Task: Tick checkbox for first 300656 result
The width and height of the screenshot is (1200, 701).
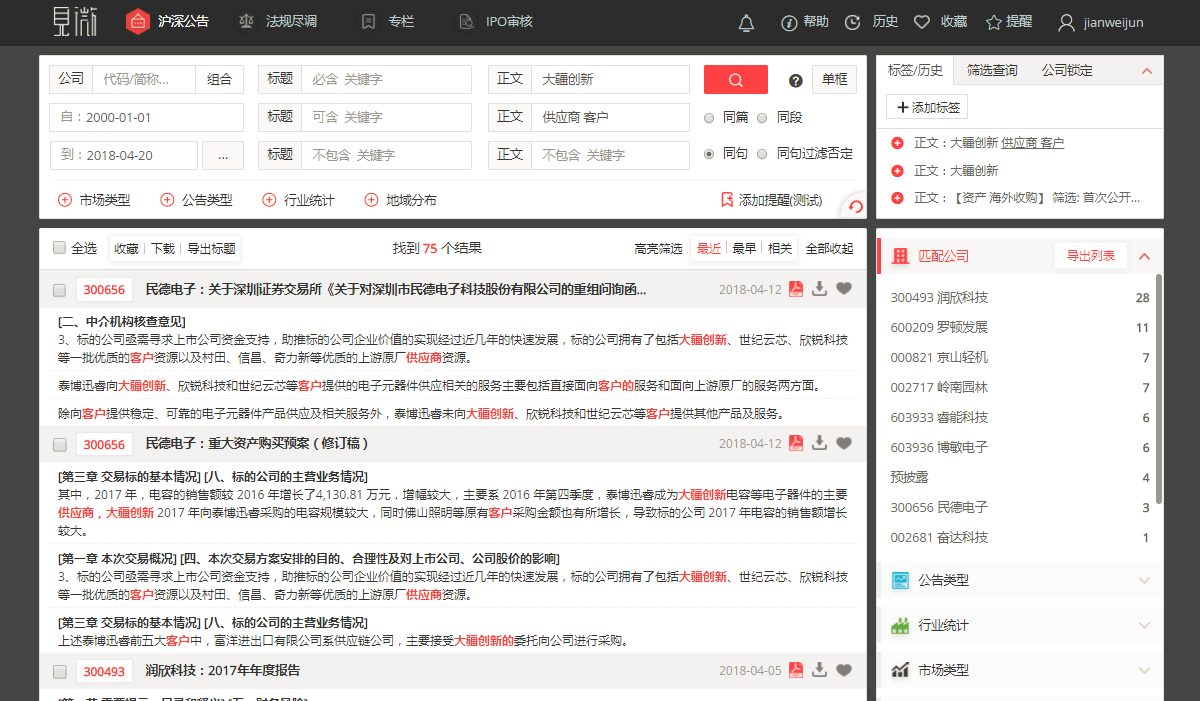Action: click(60, 290)
